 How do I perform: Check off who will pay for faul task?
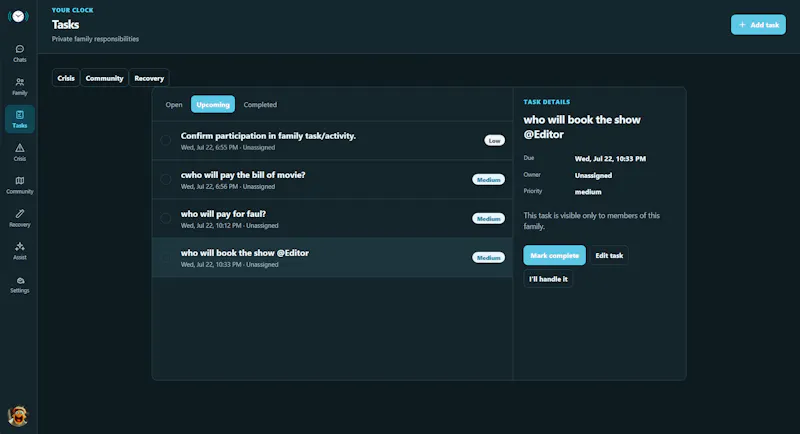point(165,218)
